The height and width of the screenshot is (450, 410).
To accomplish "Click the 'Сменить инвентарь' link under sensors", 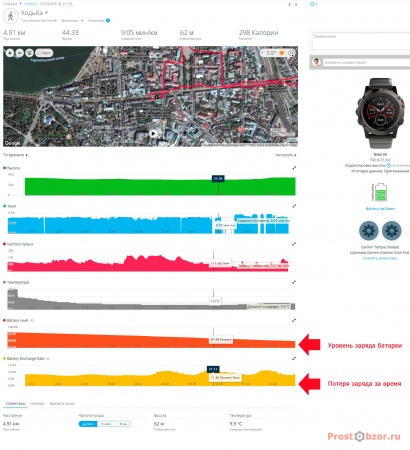I will pos(380,258).
